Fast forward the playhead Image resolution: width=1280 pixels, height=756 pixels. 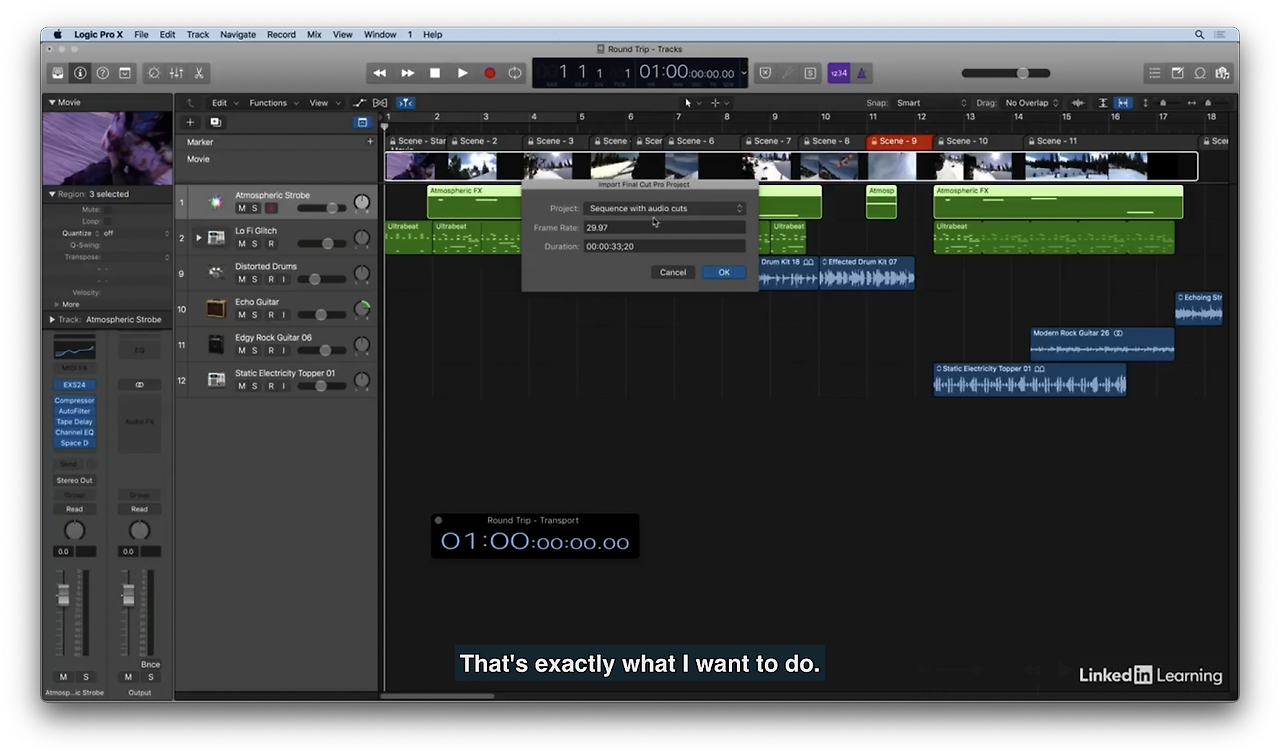coord(407,73)
